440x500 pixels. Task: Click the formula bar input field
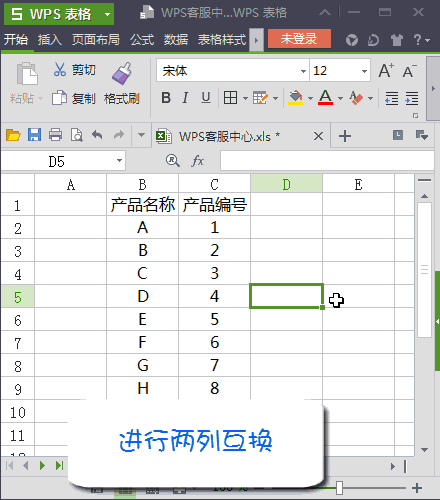(x=327, y=161)
